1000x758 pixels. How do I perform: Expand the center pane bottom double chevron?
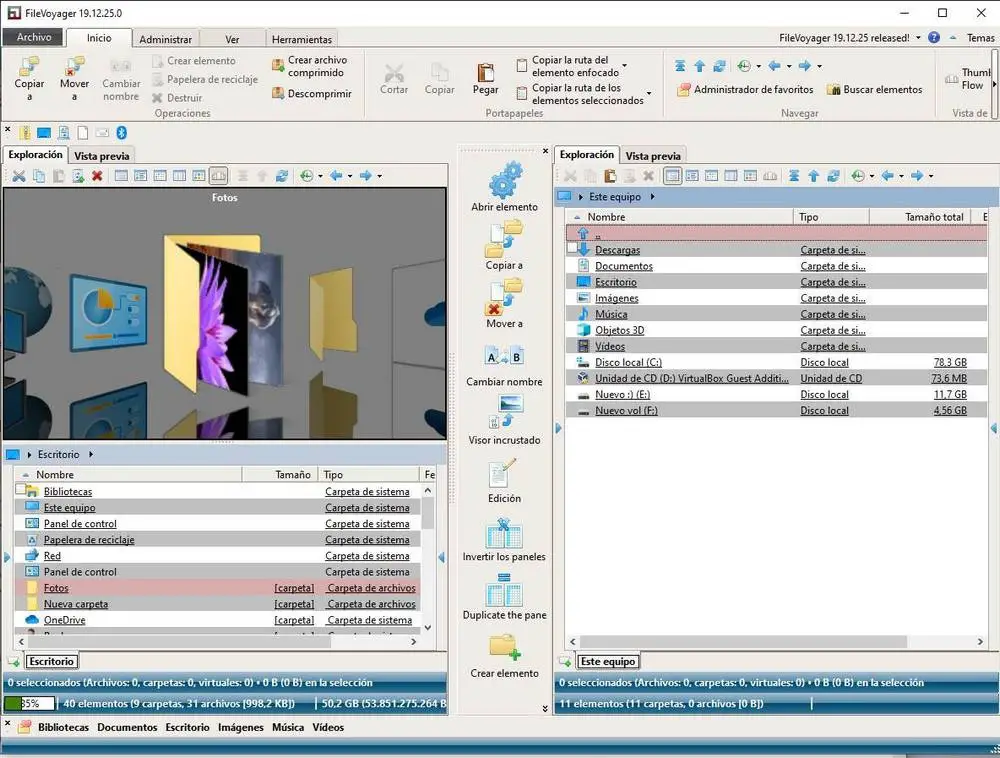545,708
